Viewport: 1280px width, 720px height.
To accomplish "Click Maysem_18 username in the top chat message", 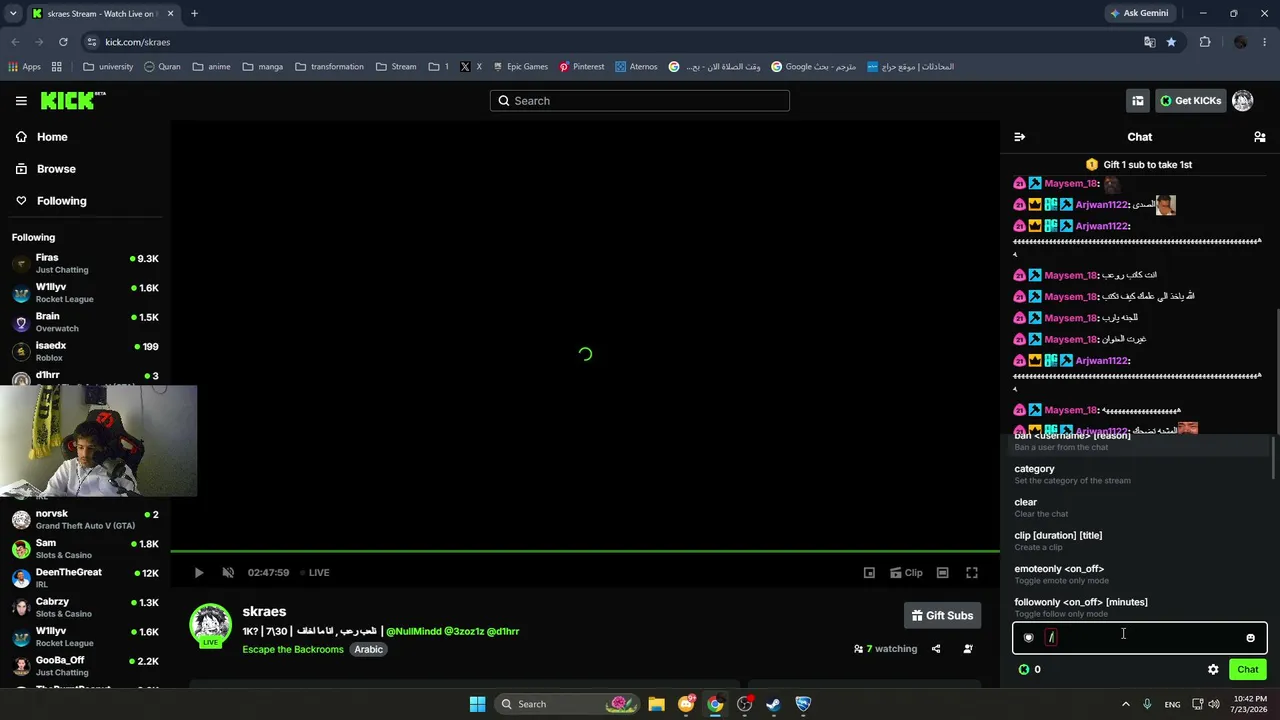I will point(1071,183).
